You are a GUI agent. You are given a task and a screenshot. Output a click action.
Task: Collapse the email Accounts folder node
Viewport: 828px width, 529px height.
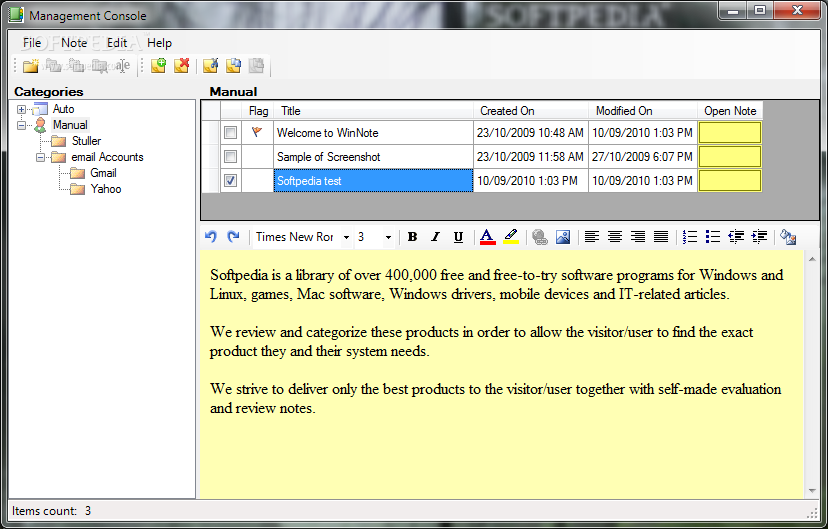pyautogui.click(x=40, y=157)
